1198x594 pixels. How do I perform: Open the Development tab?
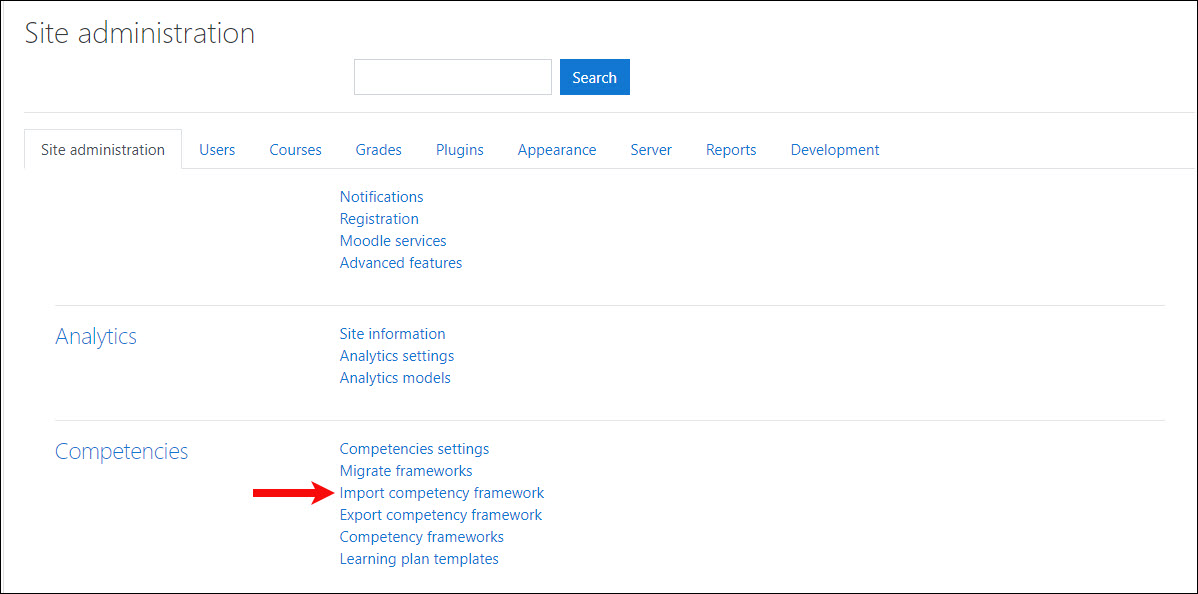(x=834, y=150)
